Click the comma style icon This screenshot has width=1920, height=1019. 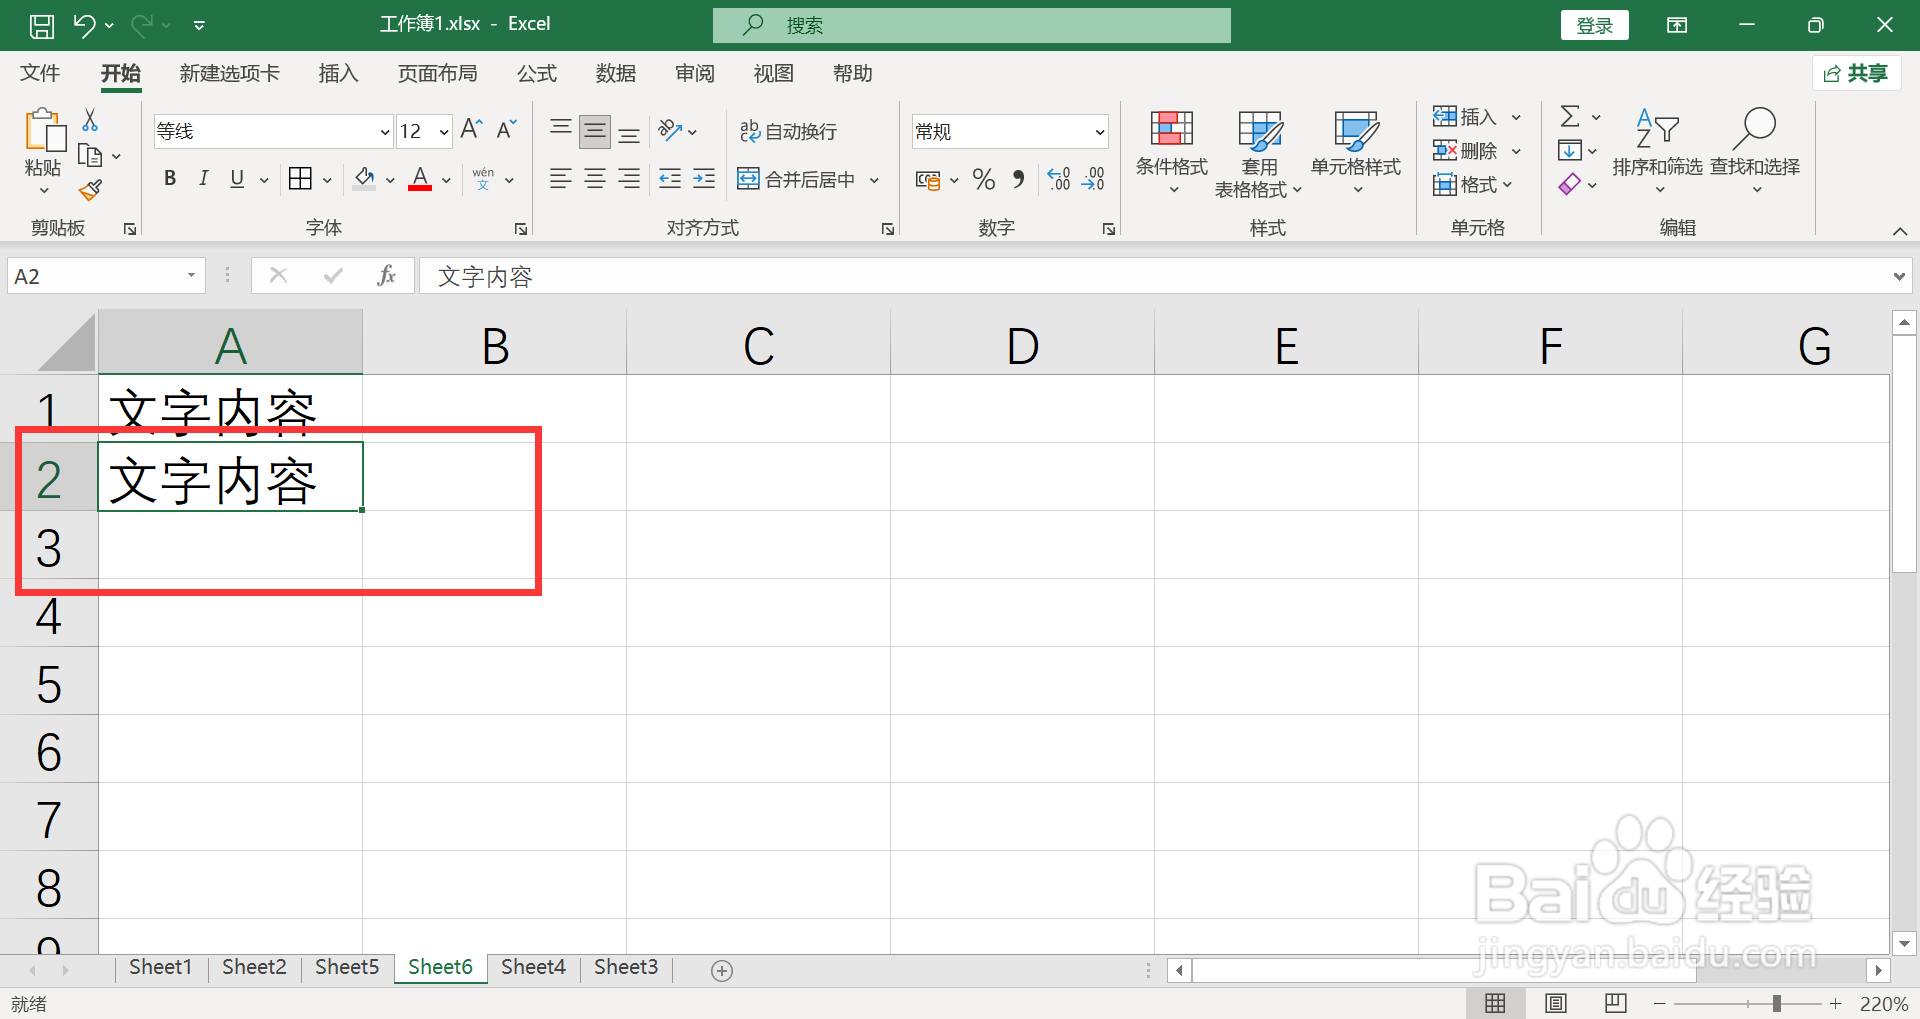pos(1019,179)
